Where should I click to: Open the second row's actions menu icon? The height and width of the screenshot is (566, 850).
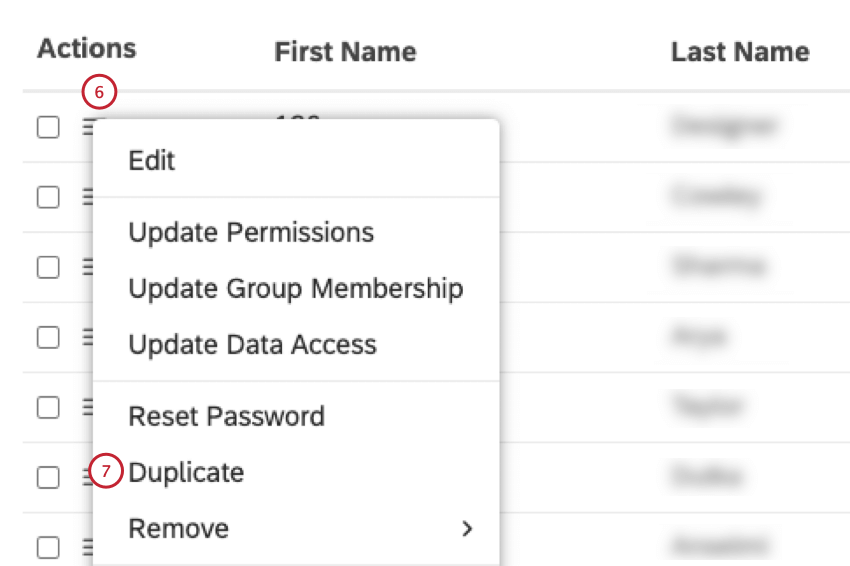[x=88, y=197]
